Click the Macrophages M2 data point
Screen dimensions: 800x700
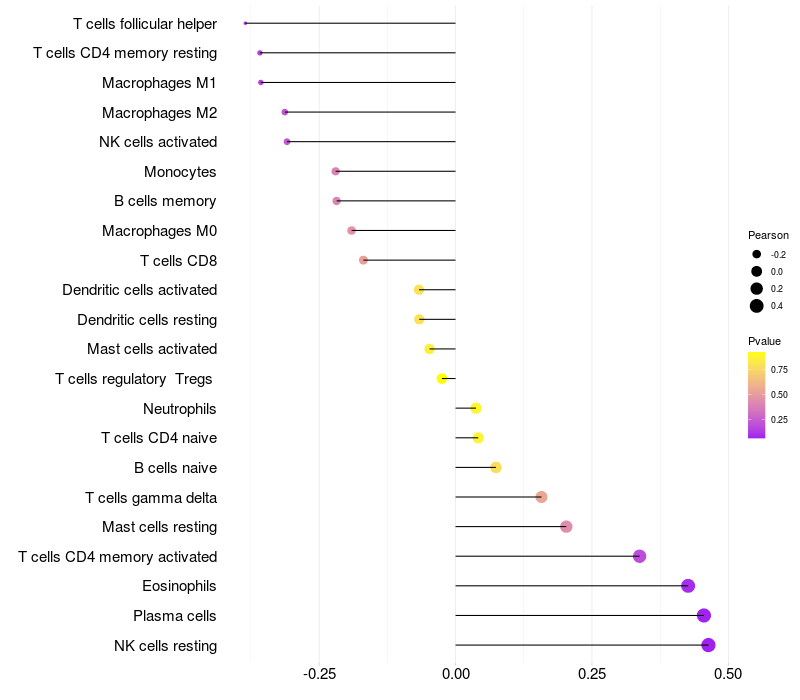tap(285, 112)
